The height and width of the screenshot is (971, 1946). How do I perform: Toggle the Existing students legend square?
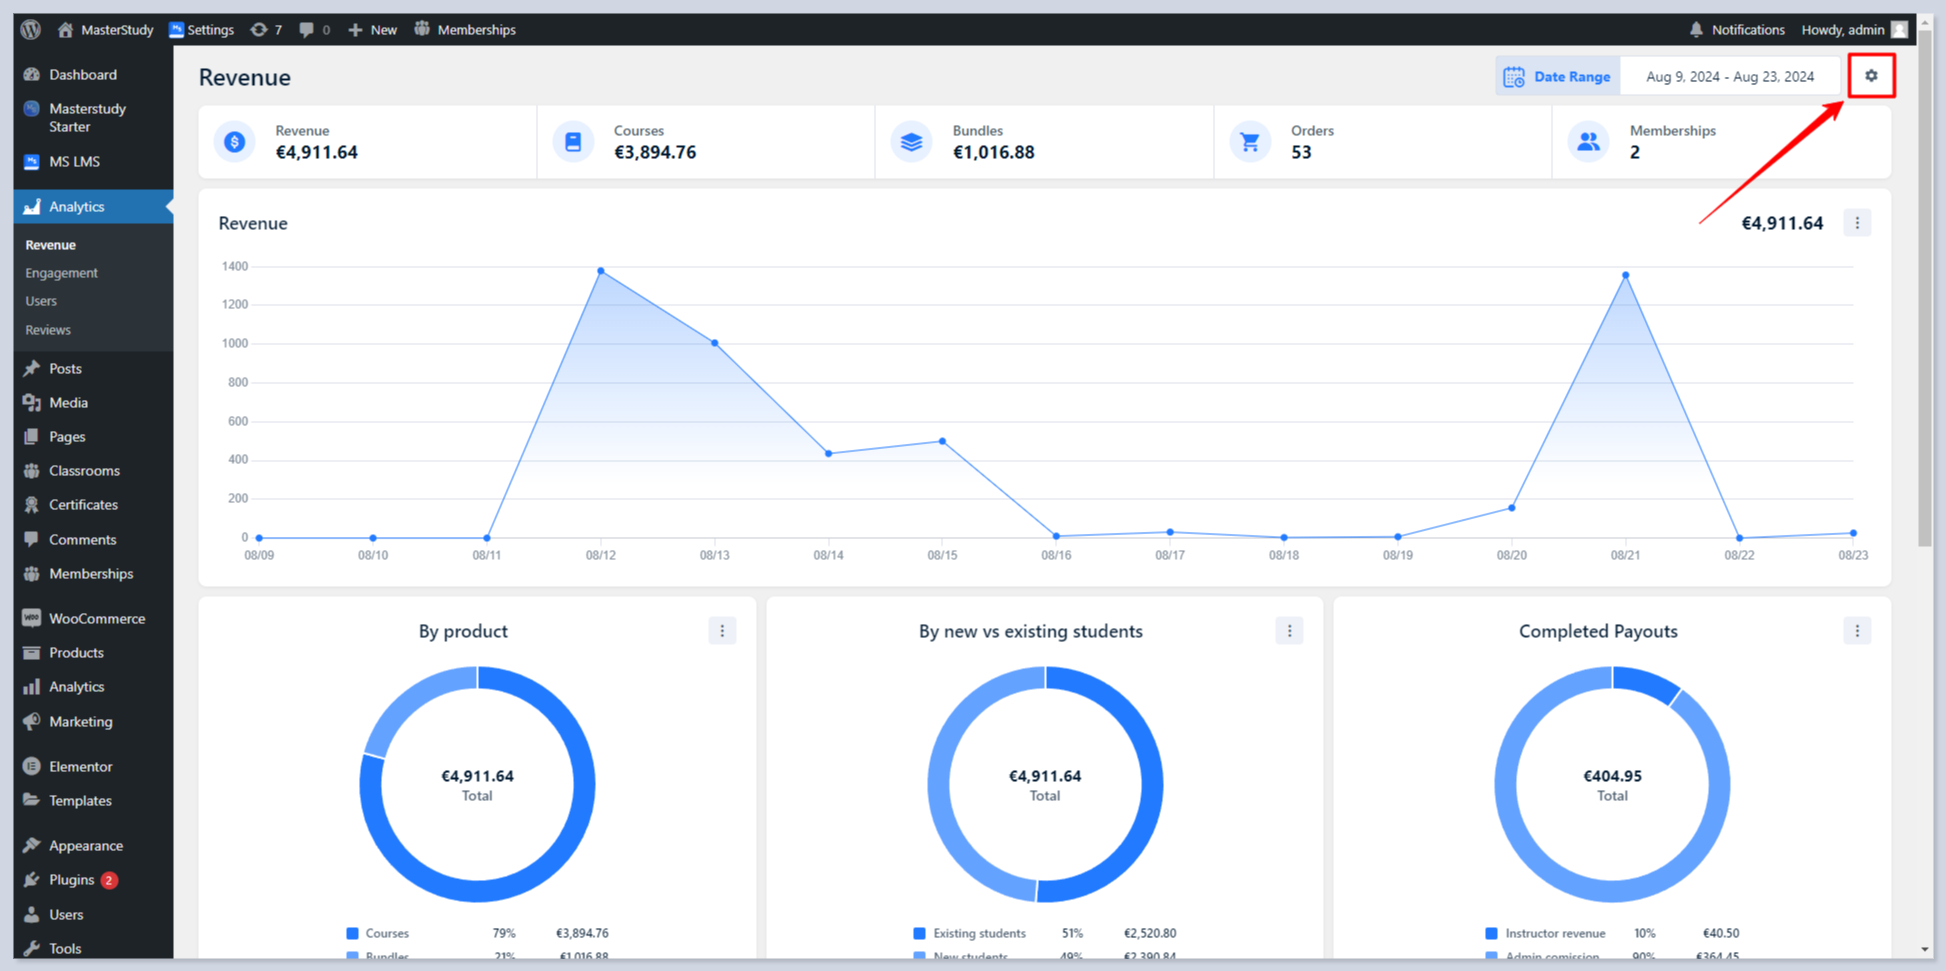click(919, 933)
